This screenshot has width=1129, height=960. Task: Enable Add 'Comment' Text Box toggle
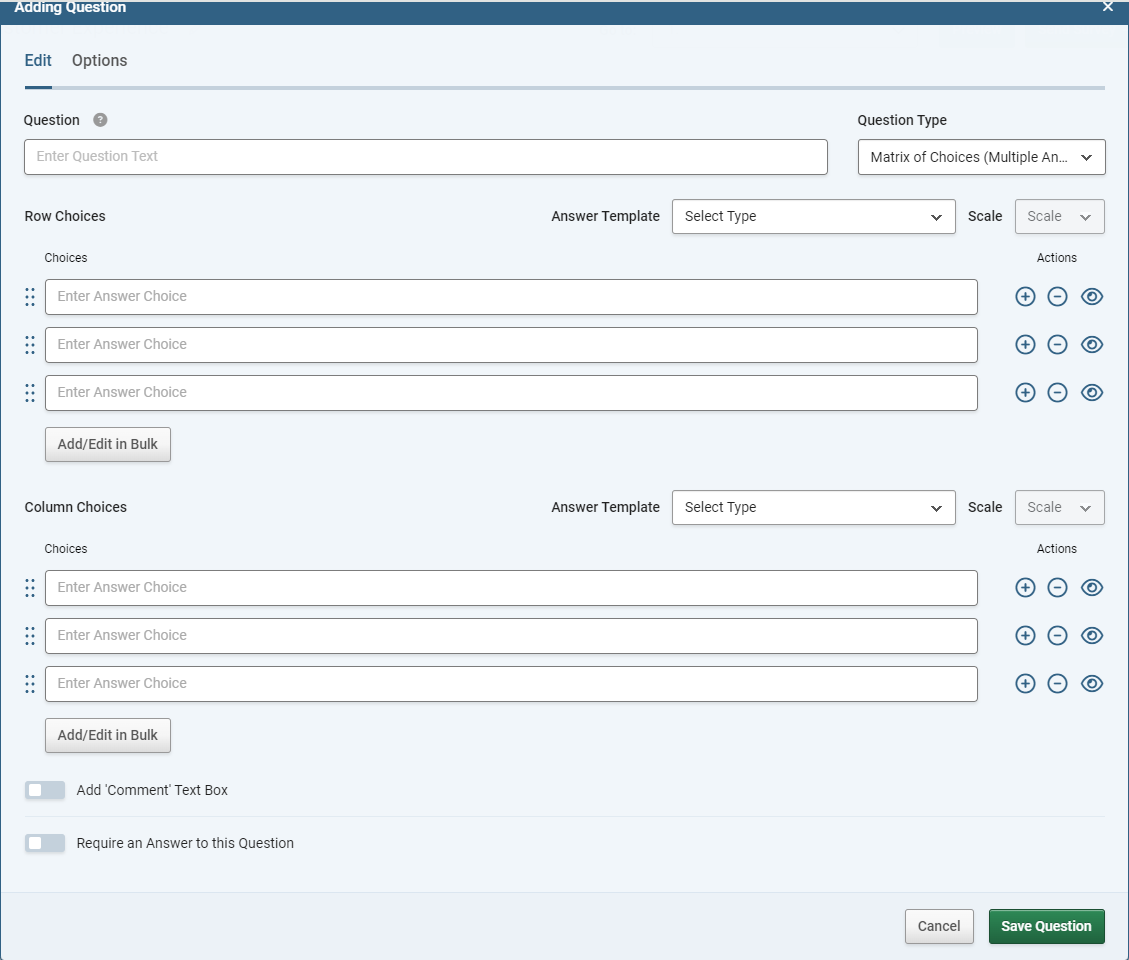[x=45, y=790]
